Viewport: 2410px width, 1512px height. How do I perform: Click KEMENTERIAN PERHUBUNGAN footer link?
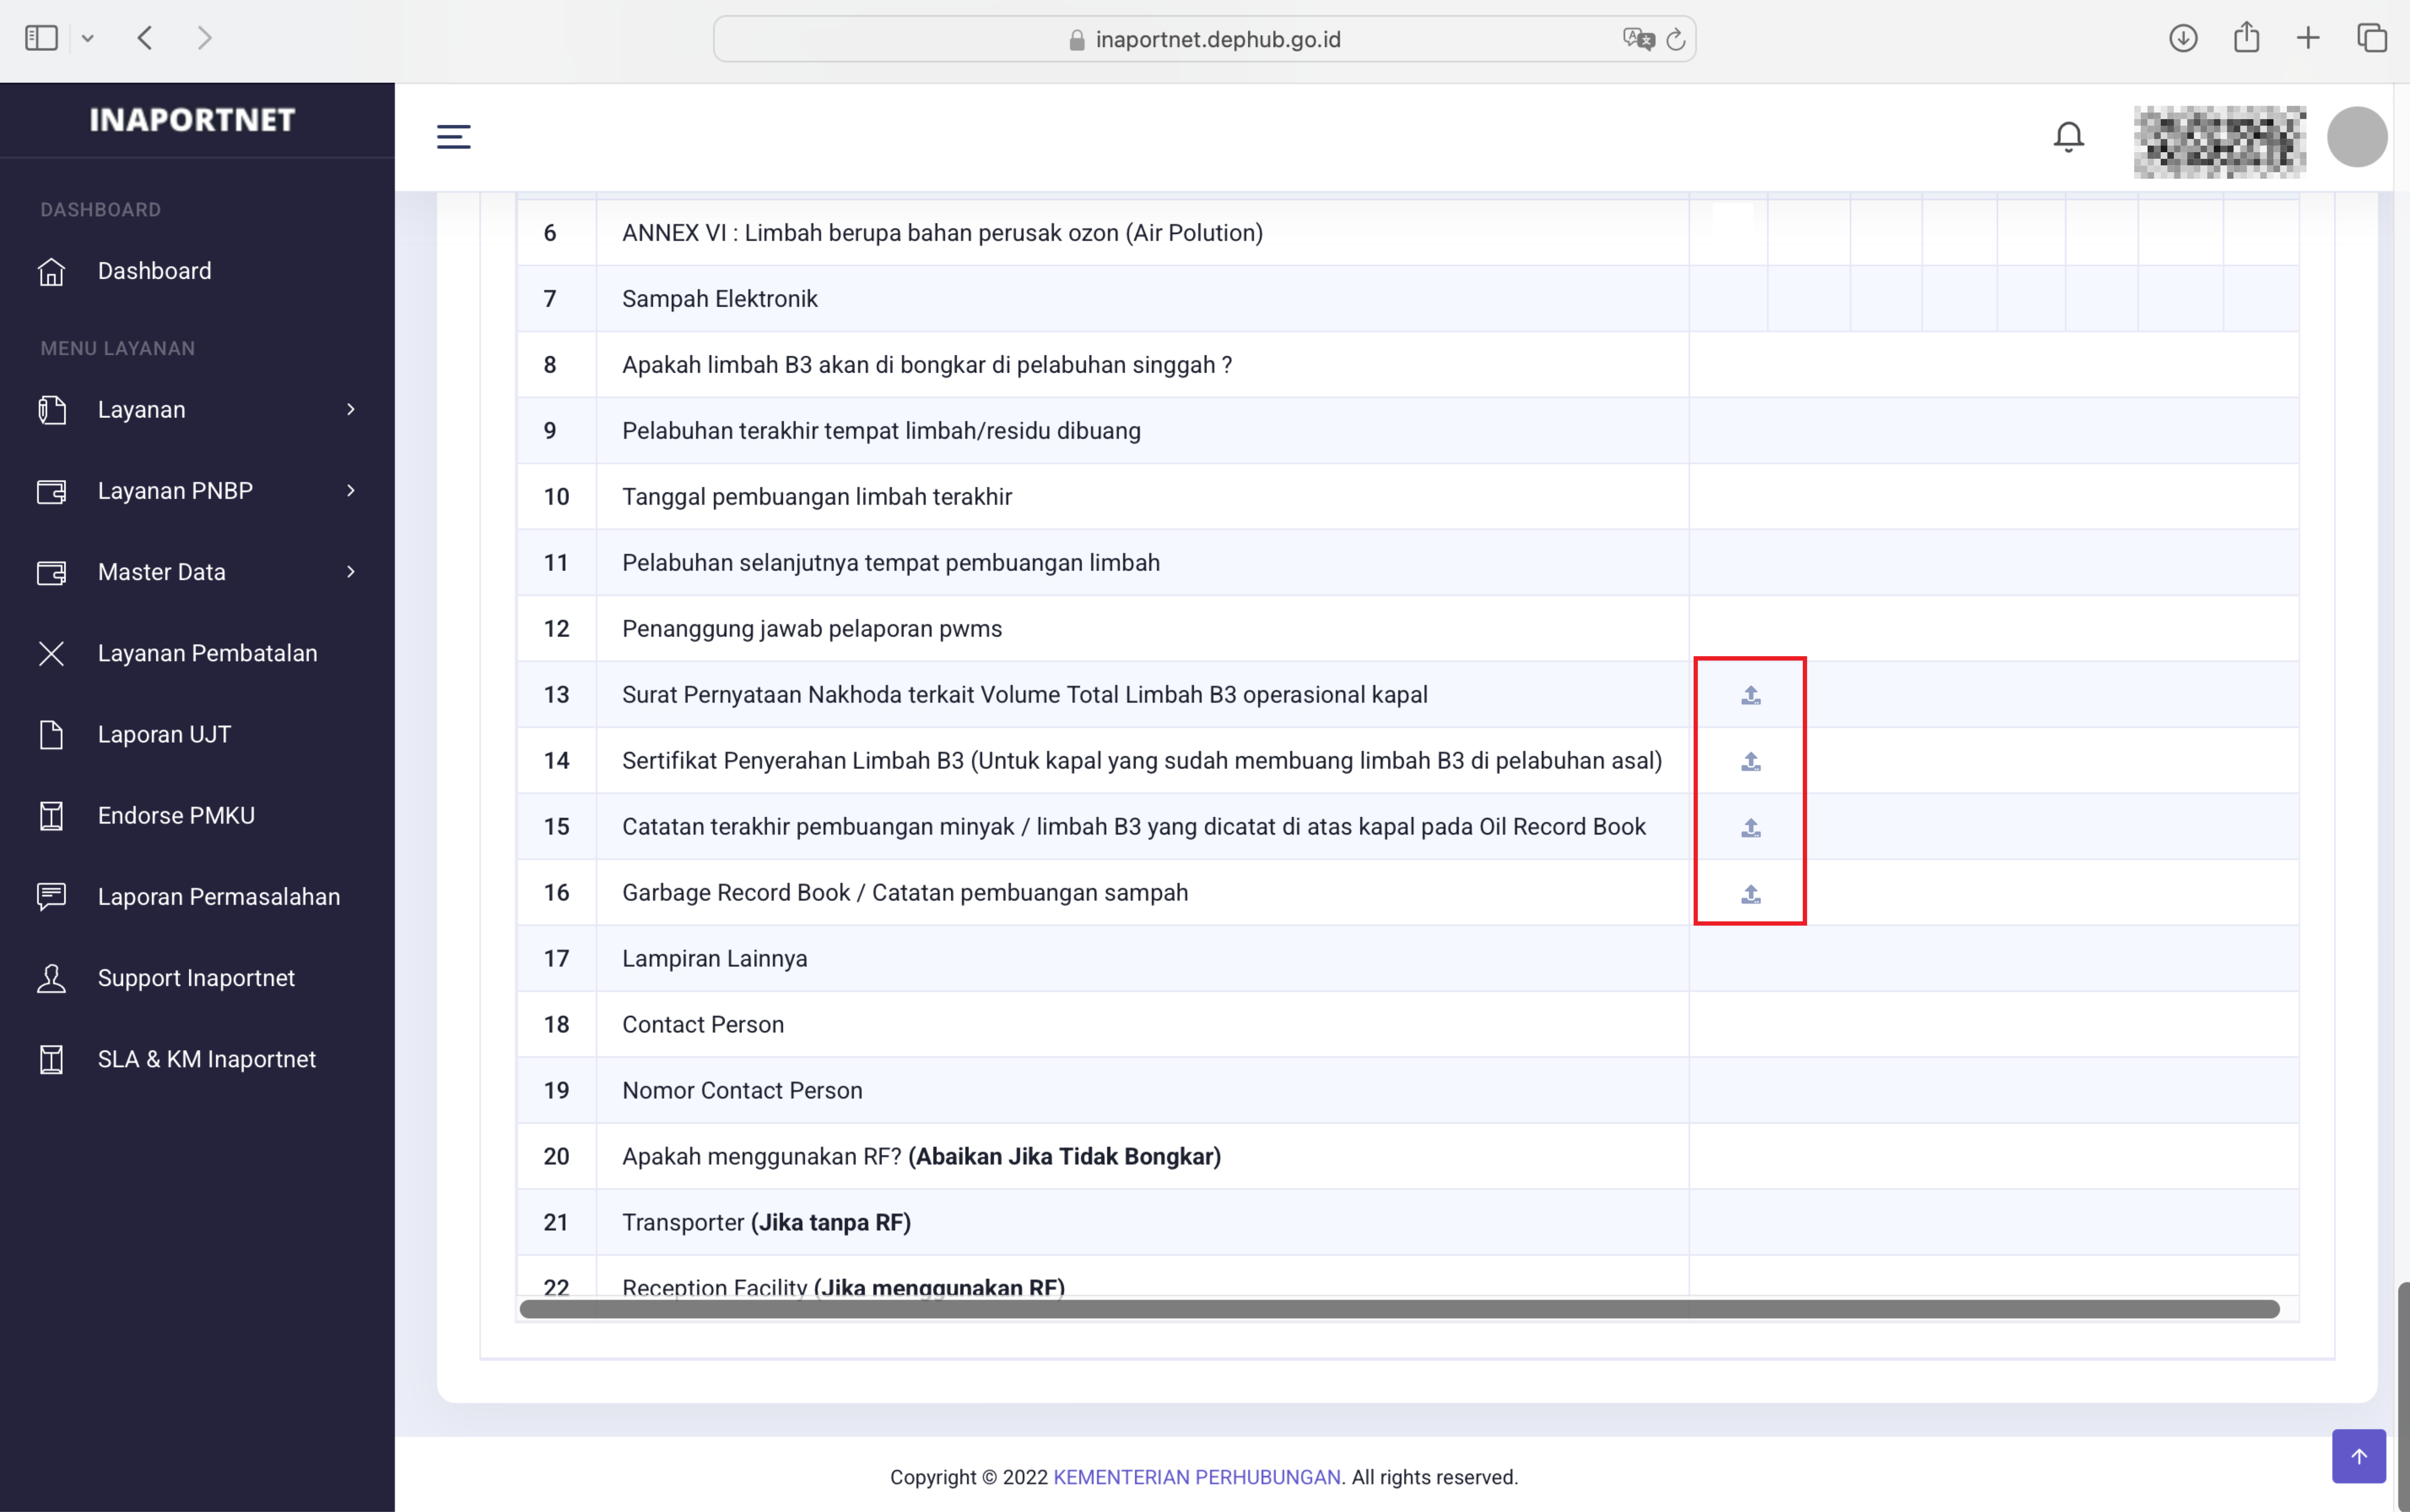[x=1196, y=1477]
